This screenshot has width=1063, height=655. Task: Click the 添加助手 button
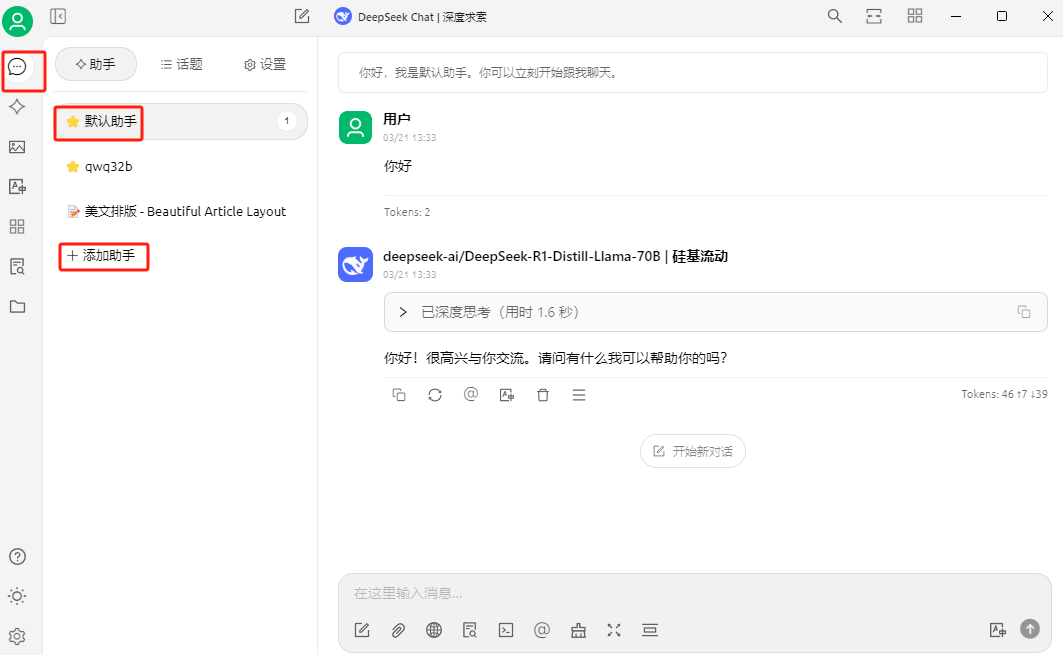103,256
